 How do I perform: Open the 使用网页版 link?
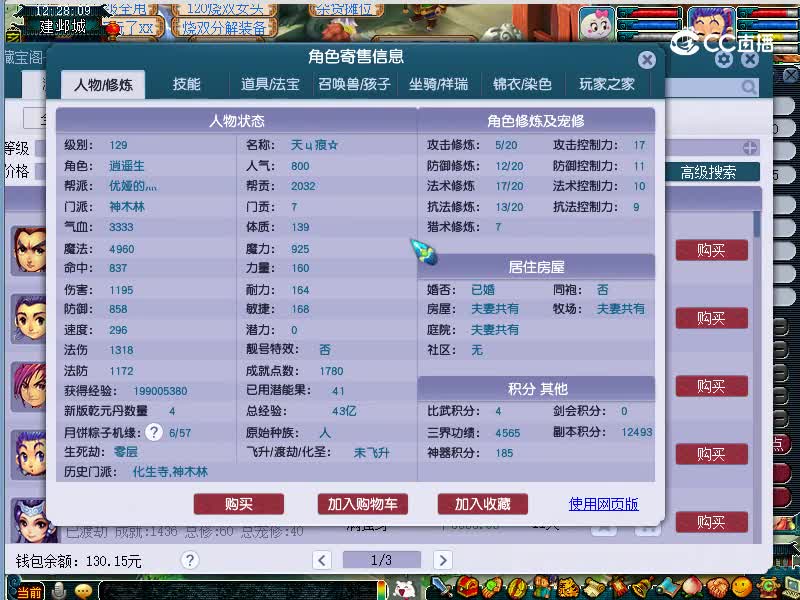point(604,504)
